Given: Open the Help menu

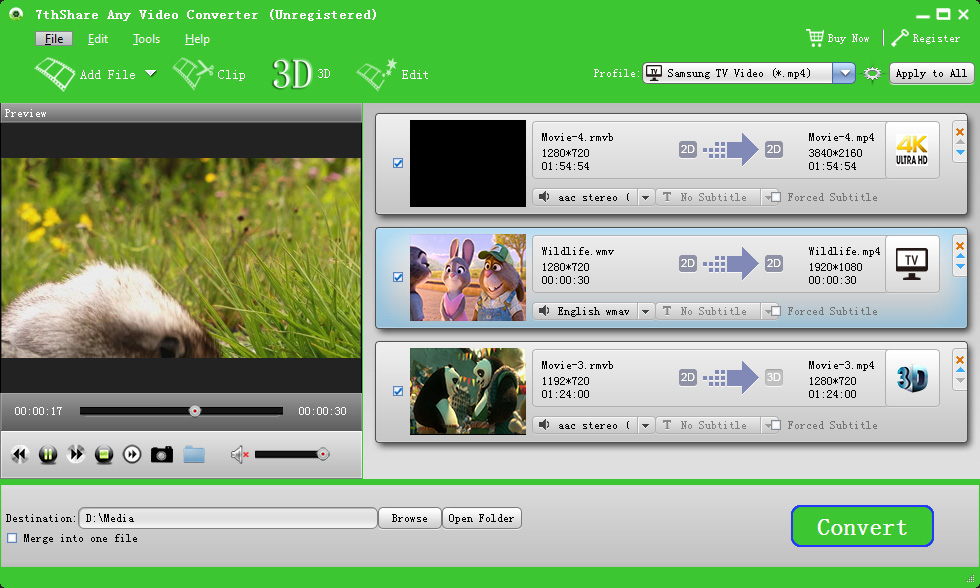Looking at the screenshot, I should [197, 39].
